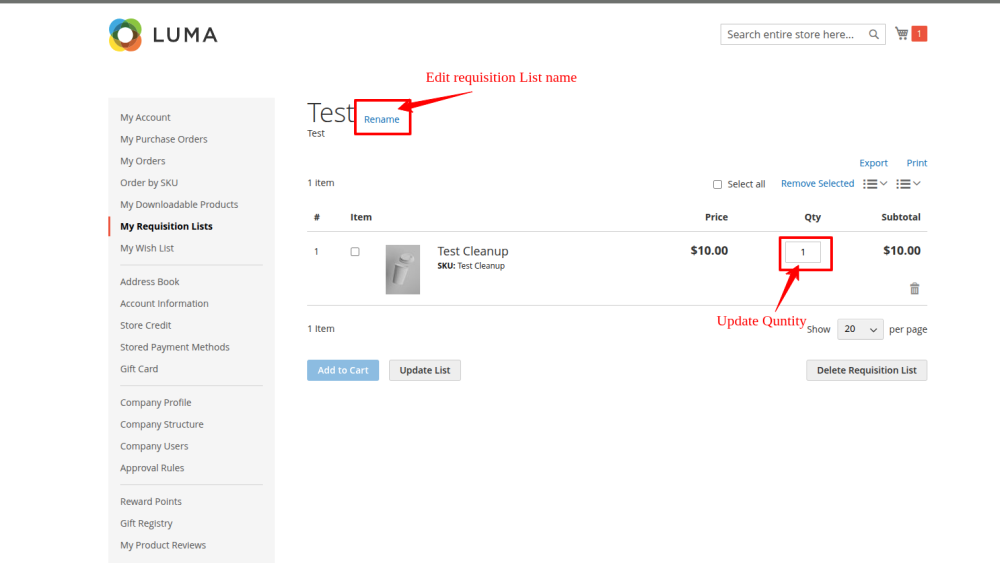The height and width of the screenshot is (563, 1000).
Task: Open the rightmost list-action dropdown icon
Action: [908, 184]
